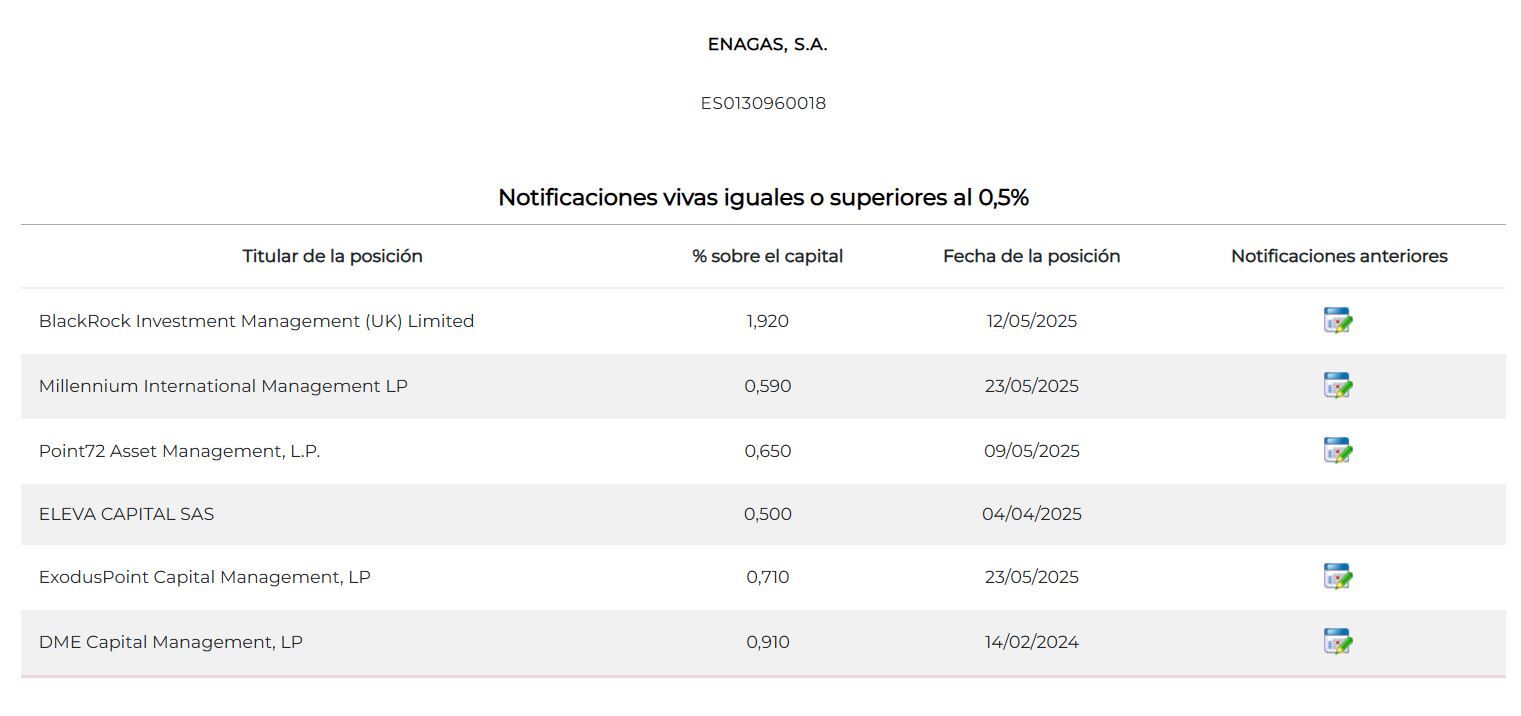Click the '% sobre el capital' column header

[x=767, y=256]
